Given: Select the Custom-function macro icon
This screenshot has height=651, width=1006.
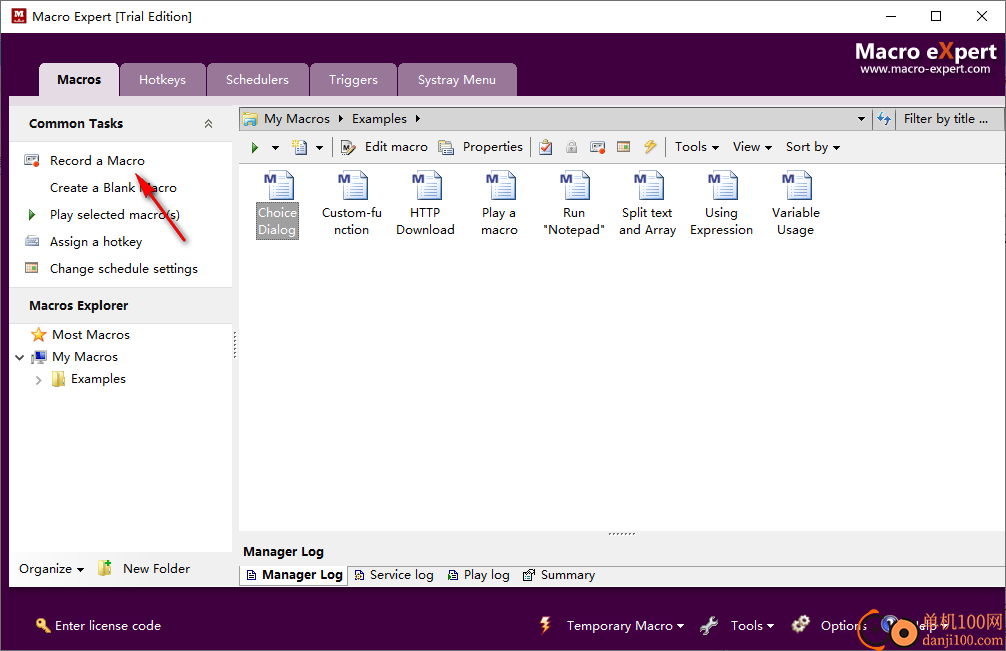Looking at the screenshot, I should click(352, 204).
